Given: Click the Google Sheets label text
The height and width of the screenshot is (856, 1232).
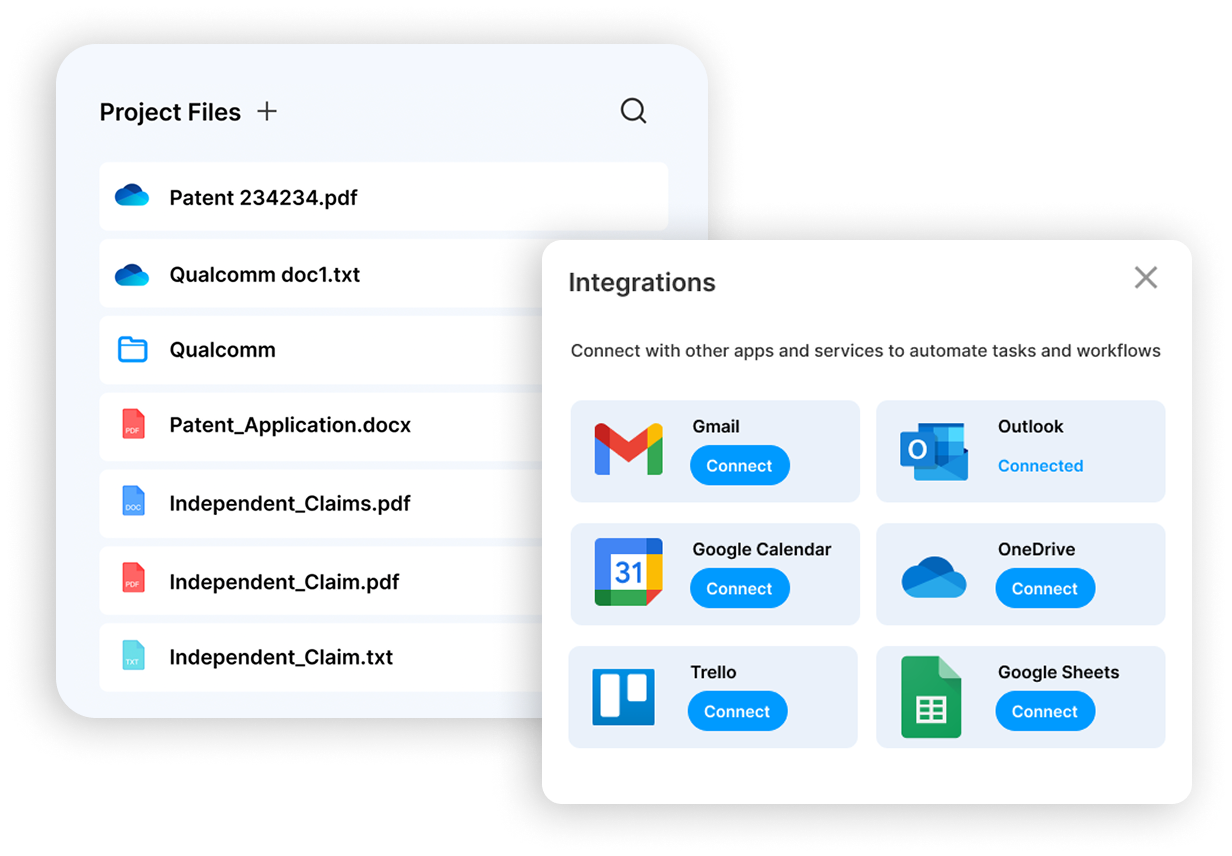Looking at the screenshot, I should click(x=1059, y=672).
